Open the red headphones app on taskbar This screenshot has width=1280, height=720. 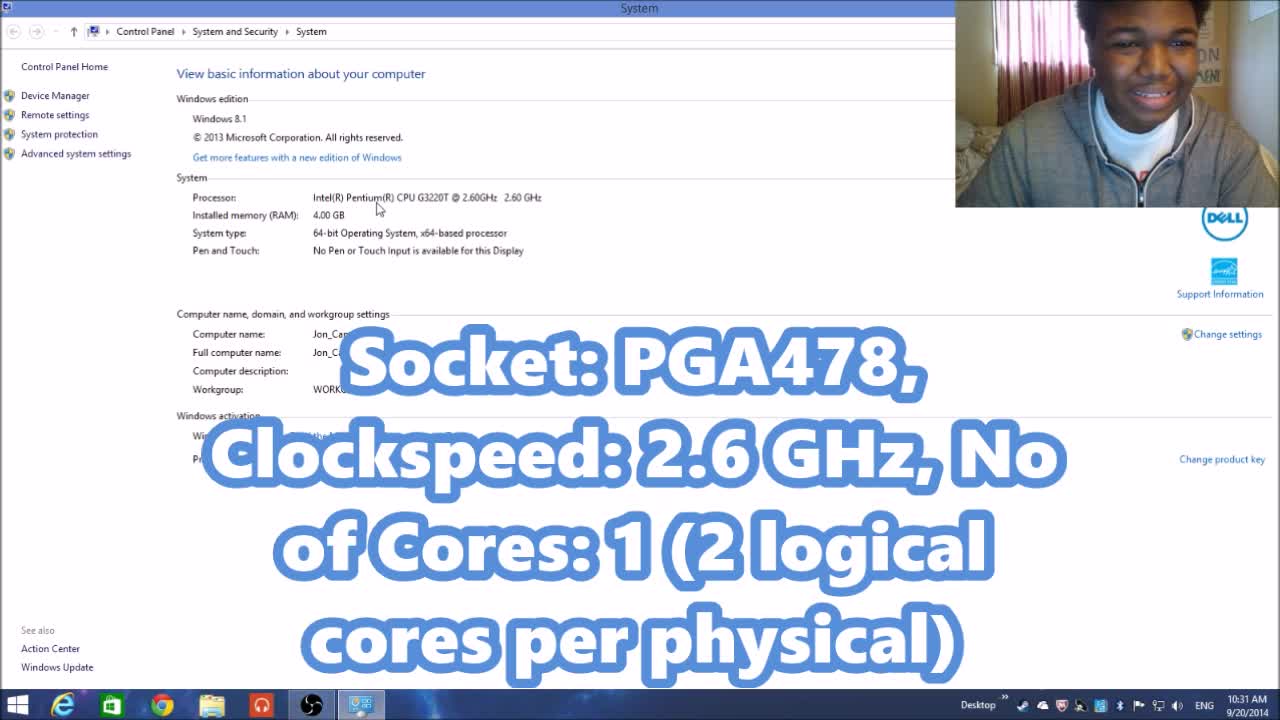(261, 706)
